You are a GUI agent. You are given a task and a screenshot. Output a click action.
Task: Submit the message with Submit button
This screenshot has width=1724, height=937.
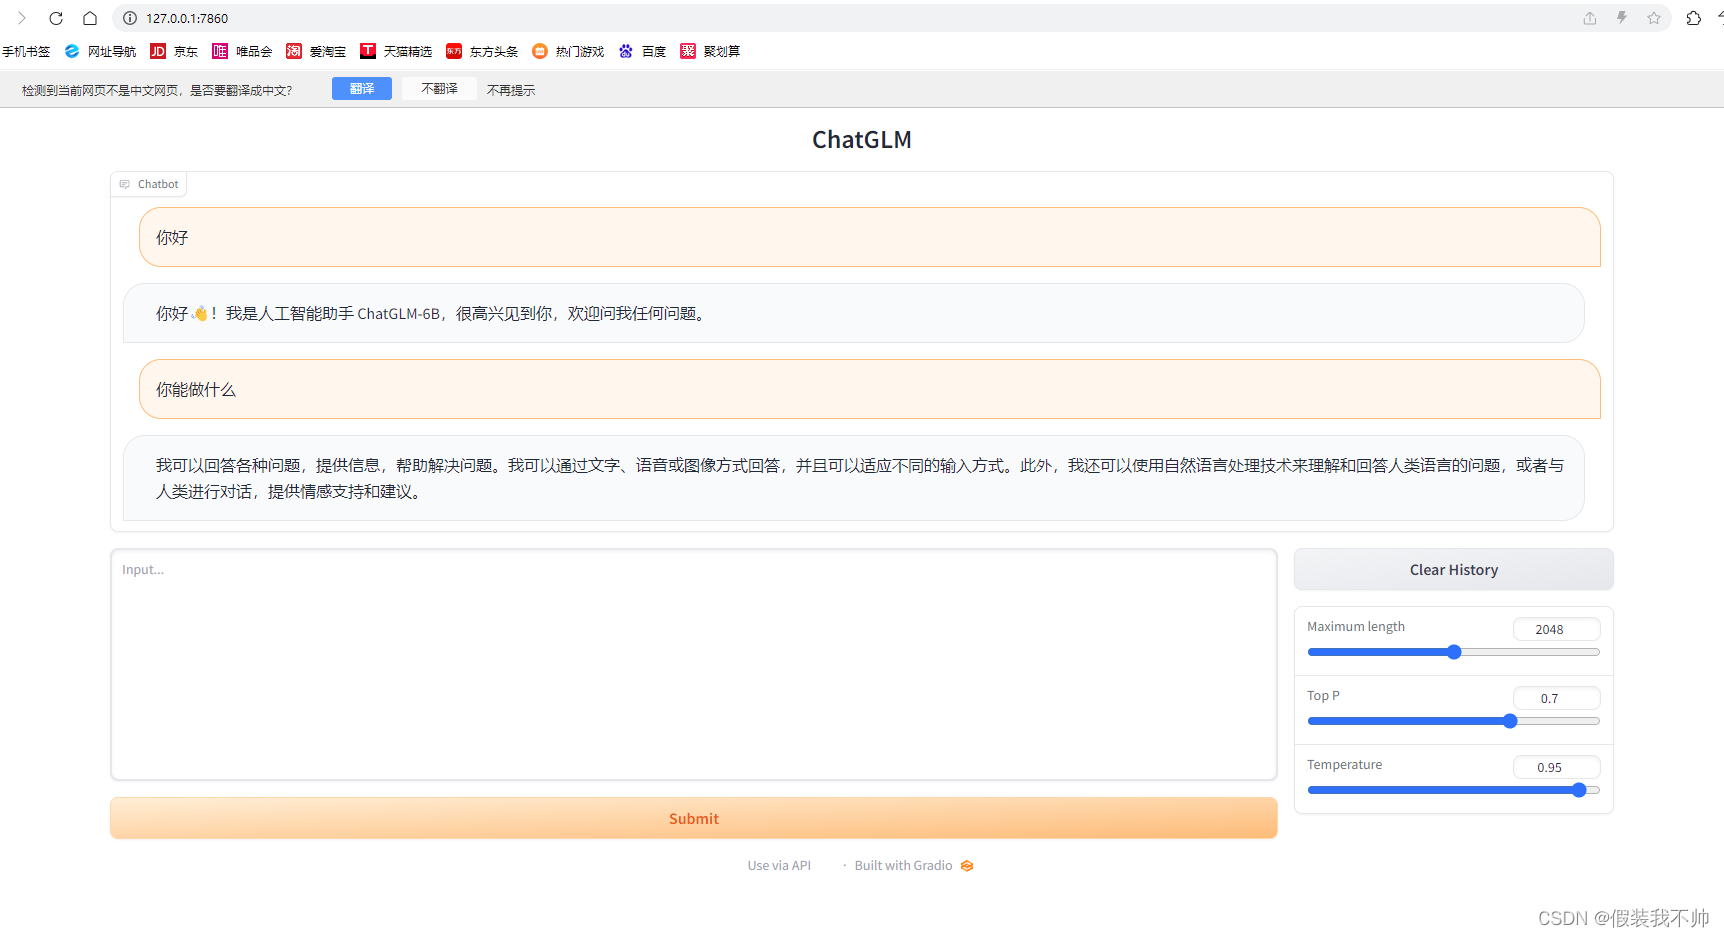693,818
